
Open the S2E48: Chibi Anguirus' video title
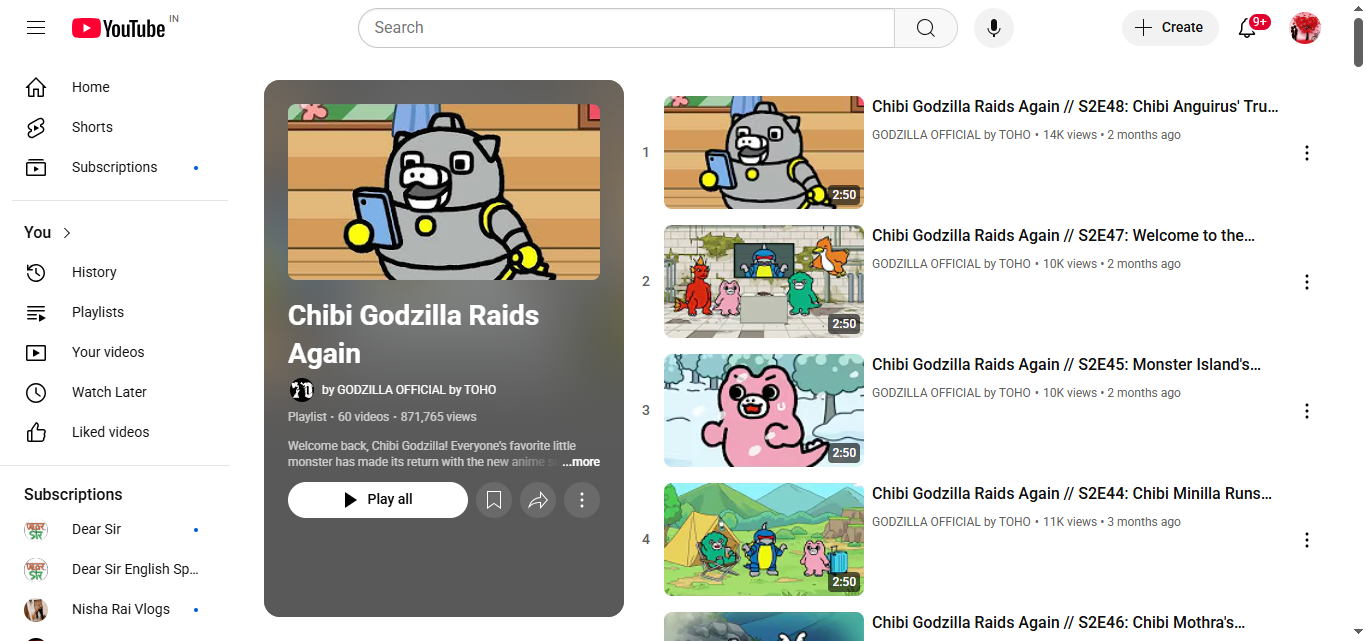[1075, 107]
